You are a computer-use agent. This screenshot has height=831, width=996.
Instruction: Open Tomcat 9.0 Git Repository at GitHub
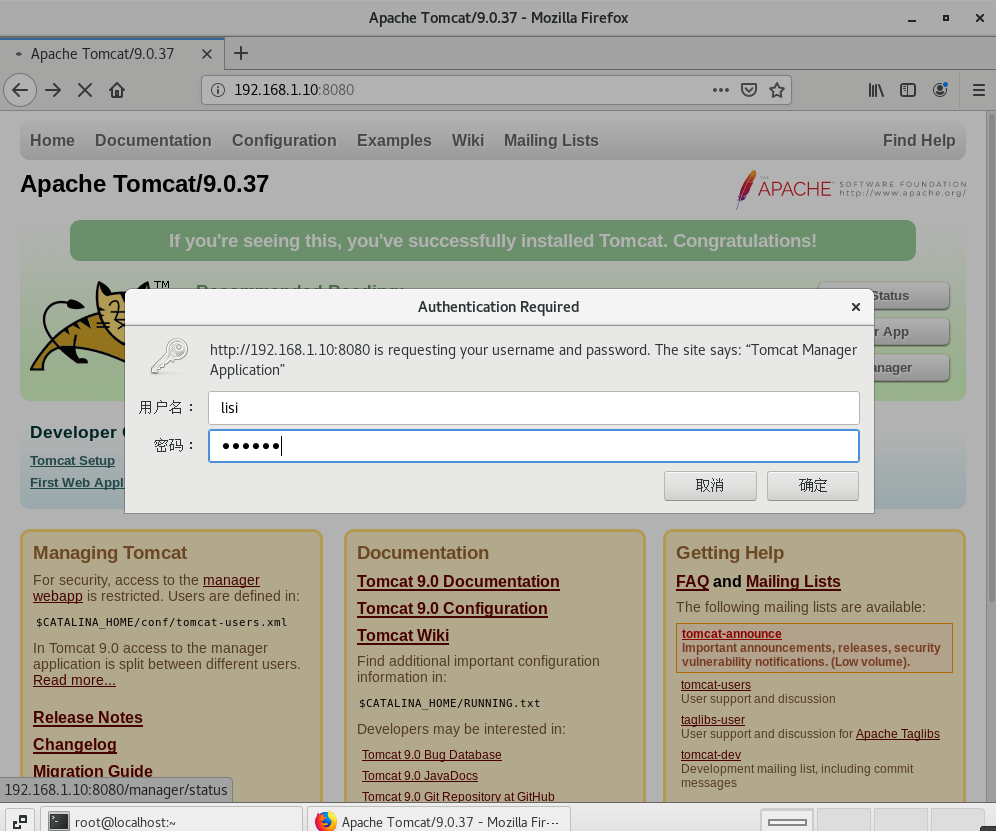[x=458, y=796]
